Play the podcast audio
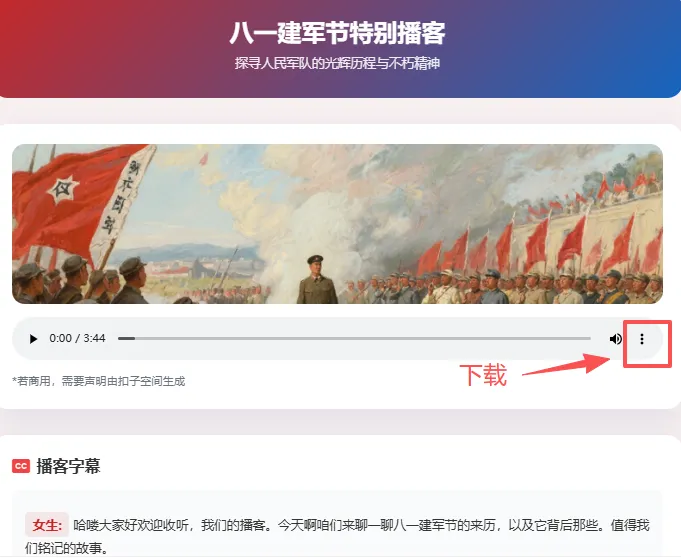 click(33, 339)
